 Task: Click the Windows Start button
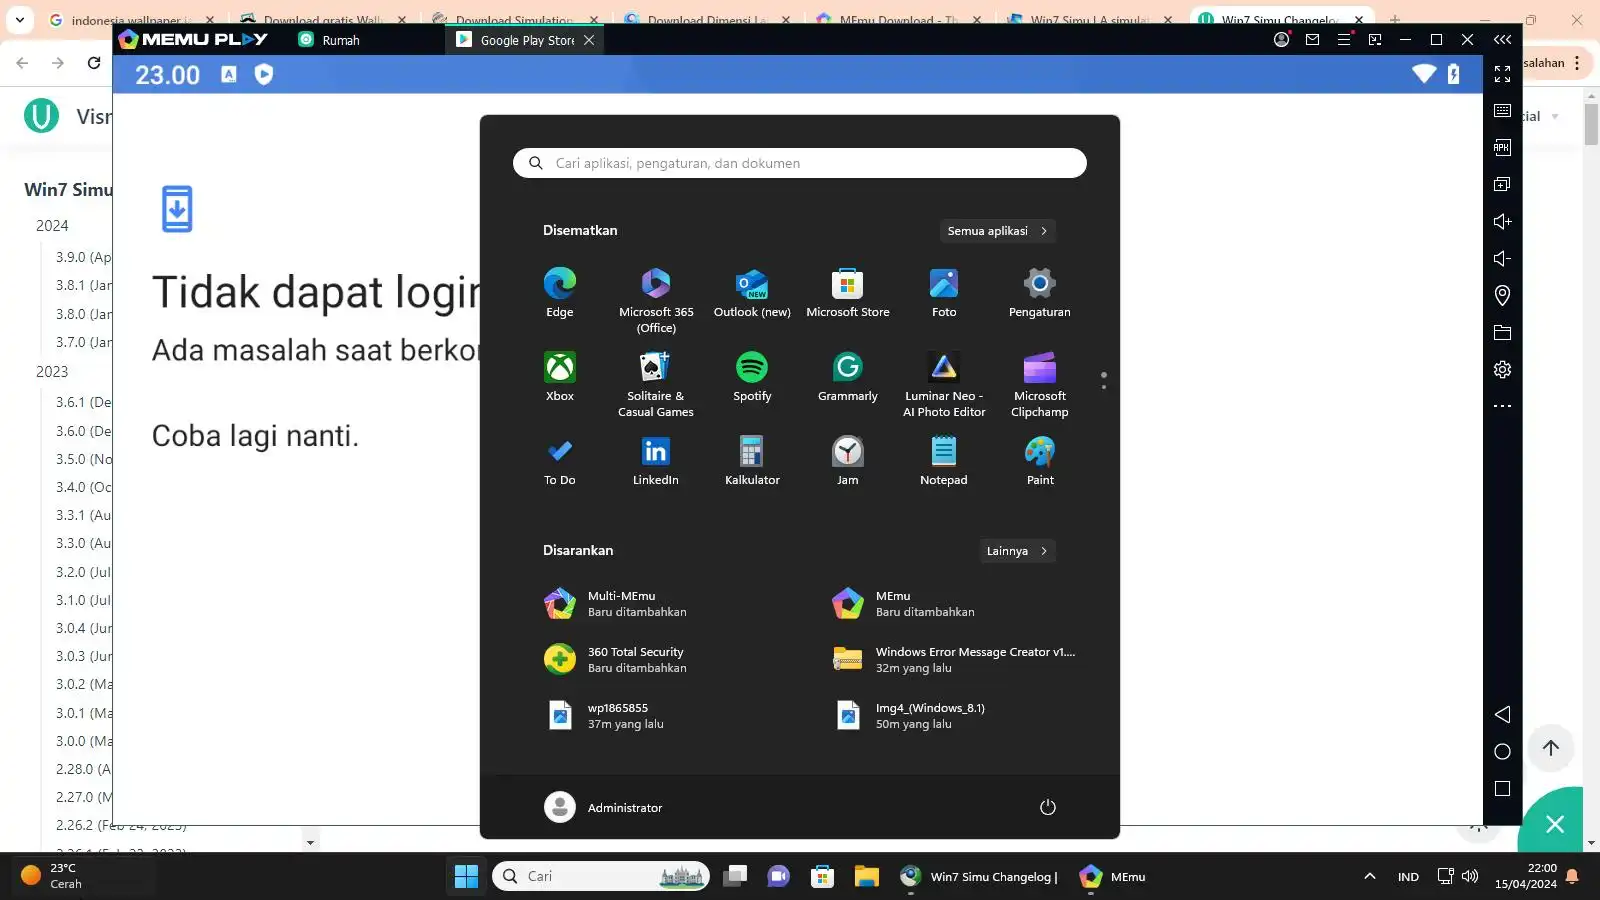[466, 876]
